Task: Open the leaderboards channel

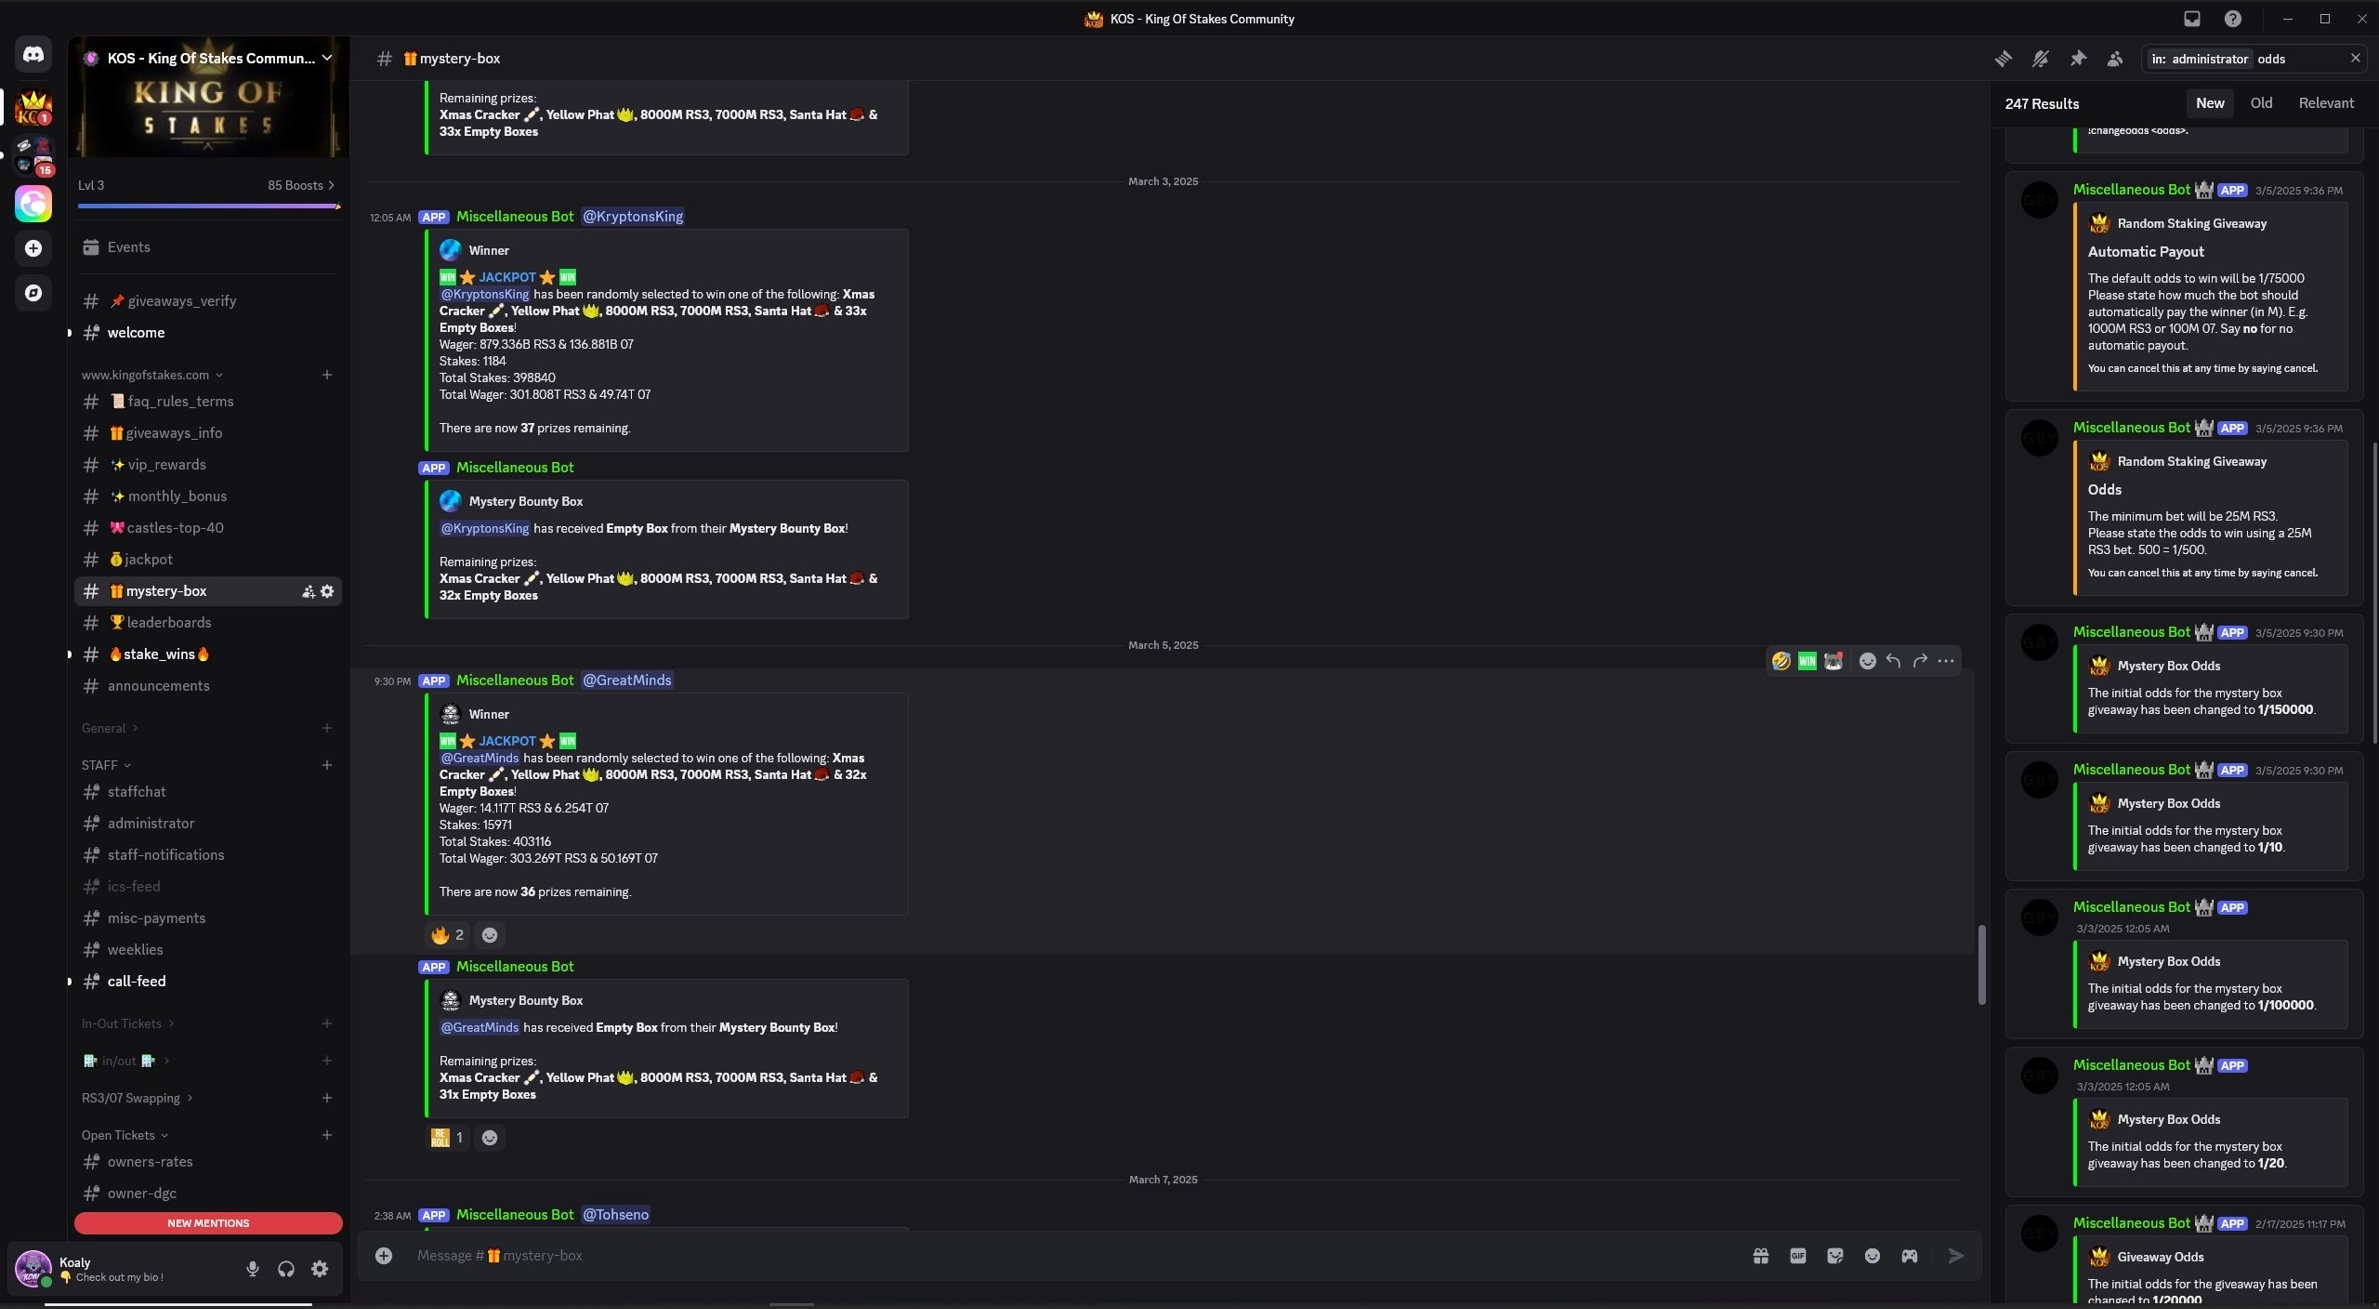Action: [x=208, y=623]
